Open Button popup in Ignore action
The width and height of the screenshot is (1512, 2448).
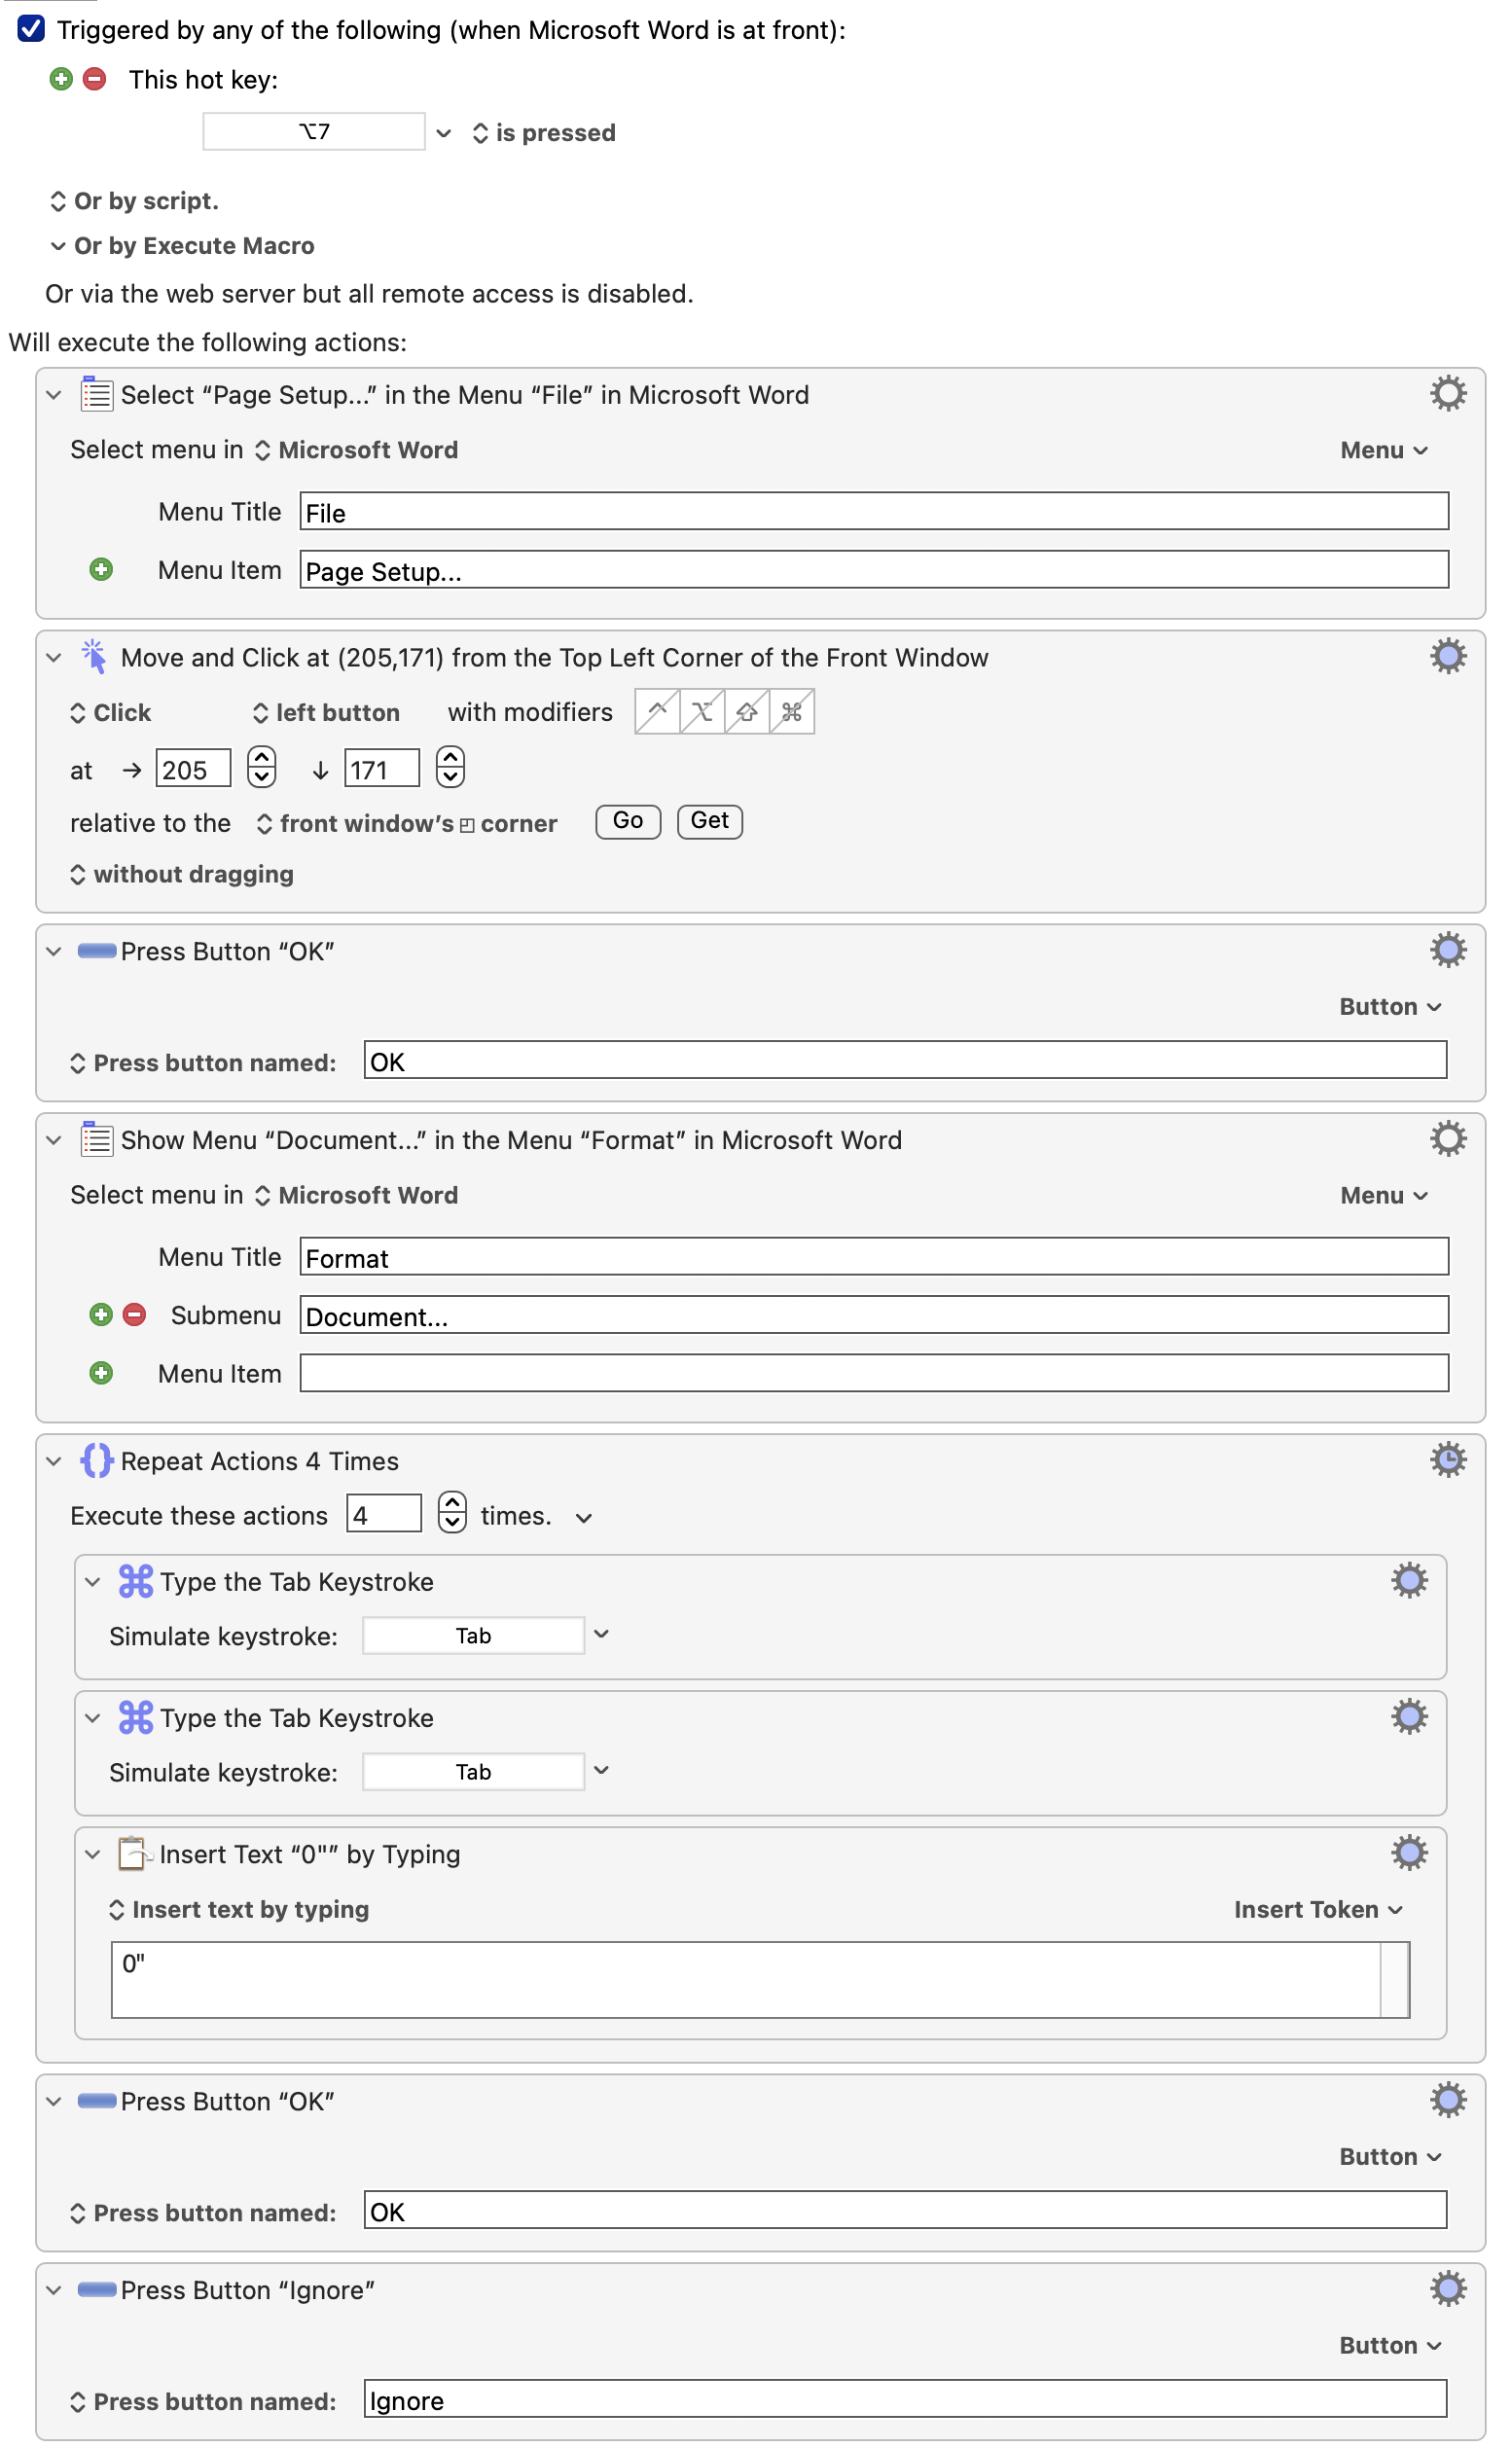1389,2345
